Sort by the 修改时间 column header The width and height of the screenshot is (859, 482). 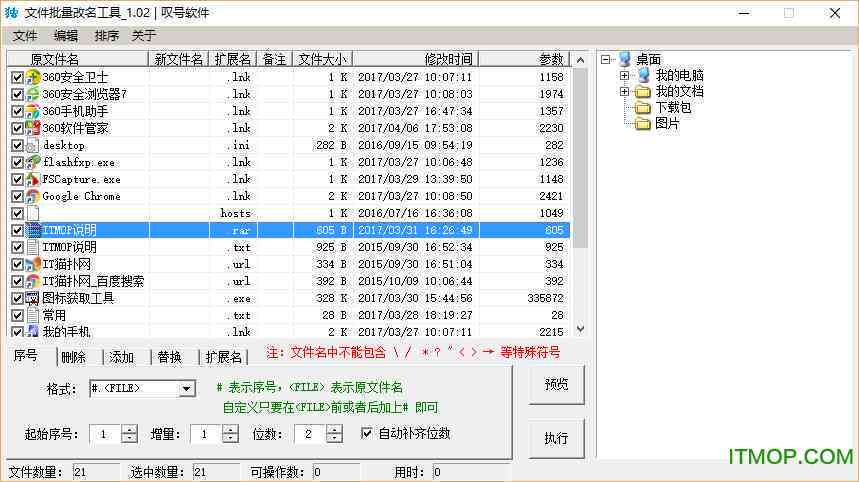click(415, 59)
